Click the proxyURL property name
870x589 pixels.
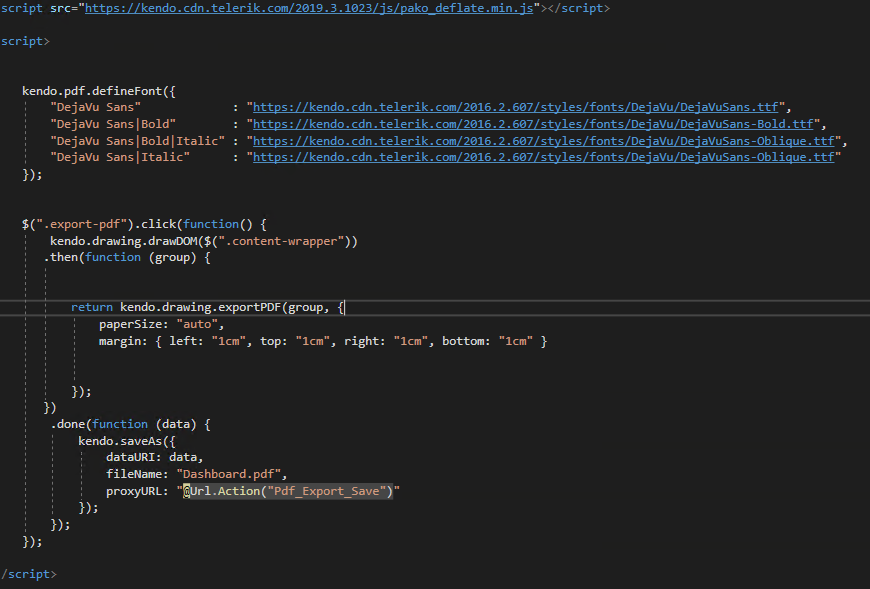pyautogui.click(x=134, y=491)
